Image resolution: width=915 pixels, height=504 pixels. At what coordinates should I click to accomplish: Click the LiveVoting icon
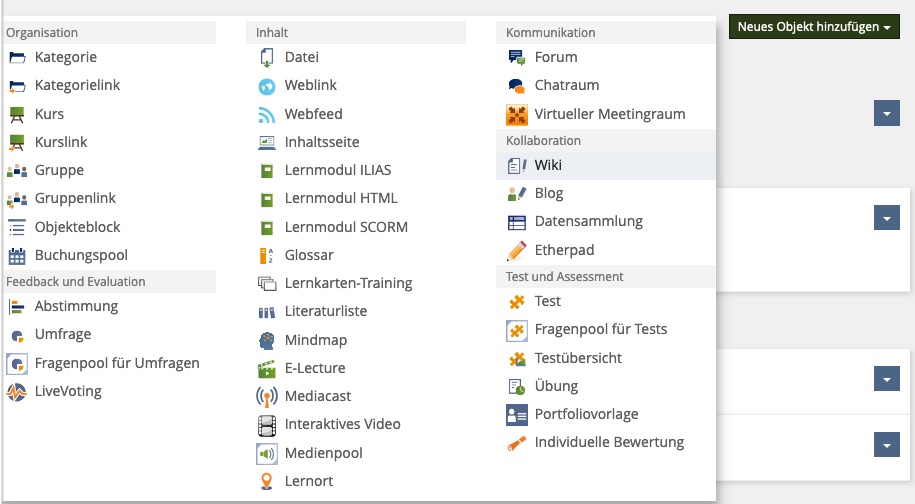pyautogui.click(x=17, y=391)
